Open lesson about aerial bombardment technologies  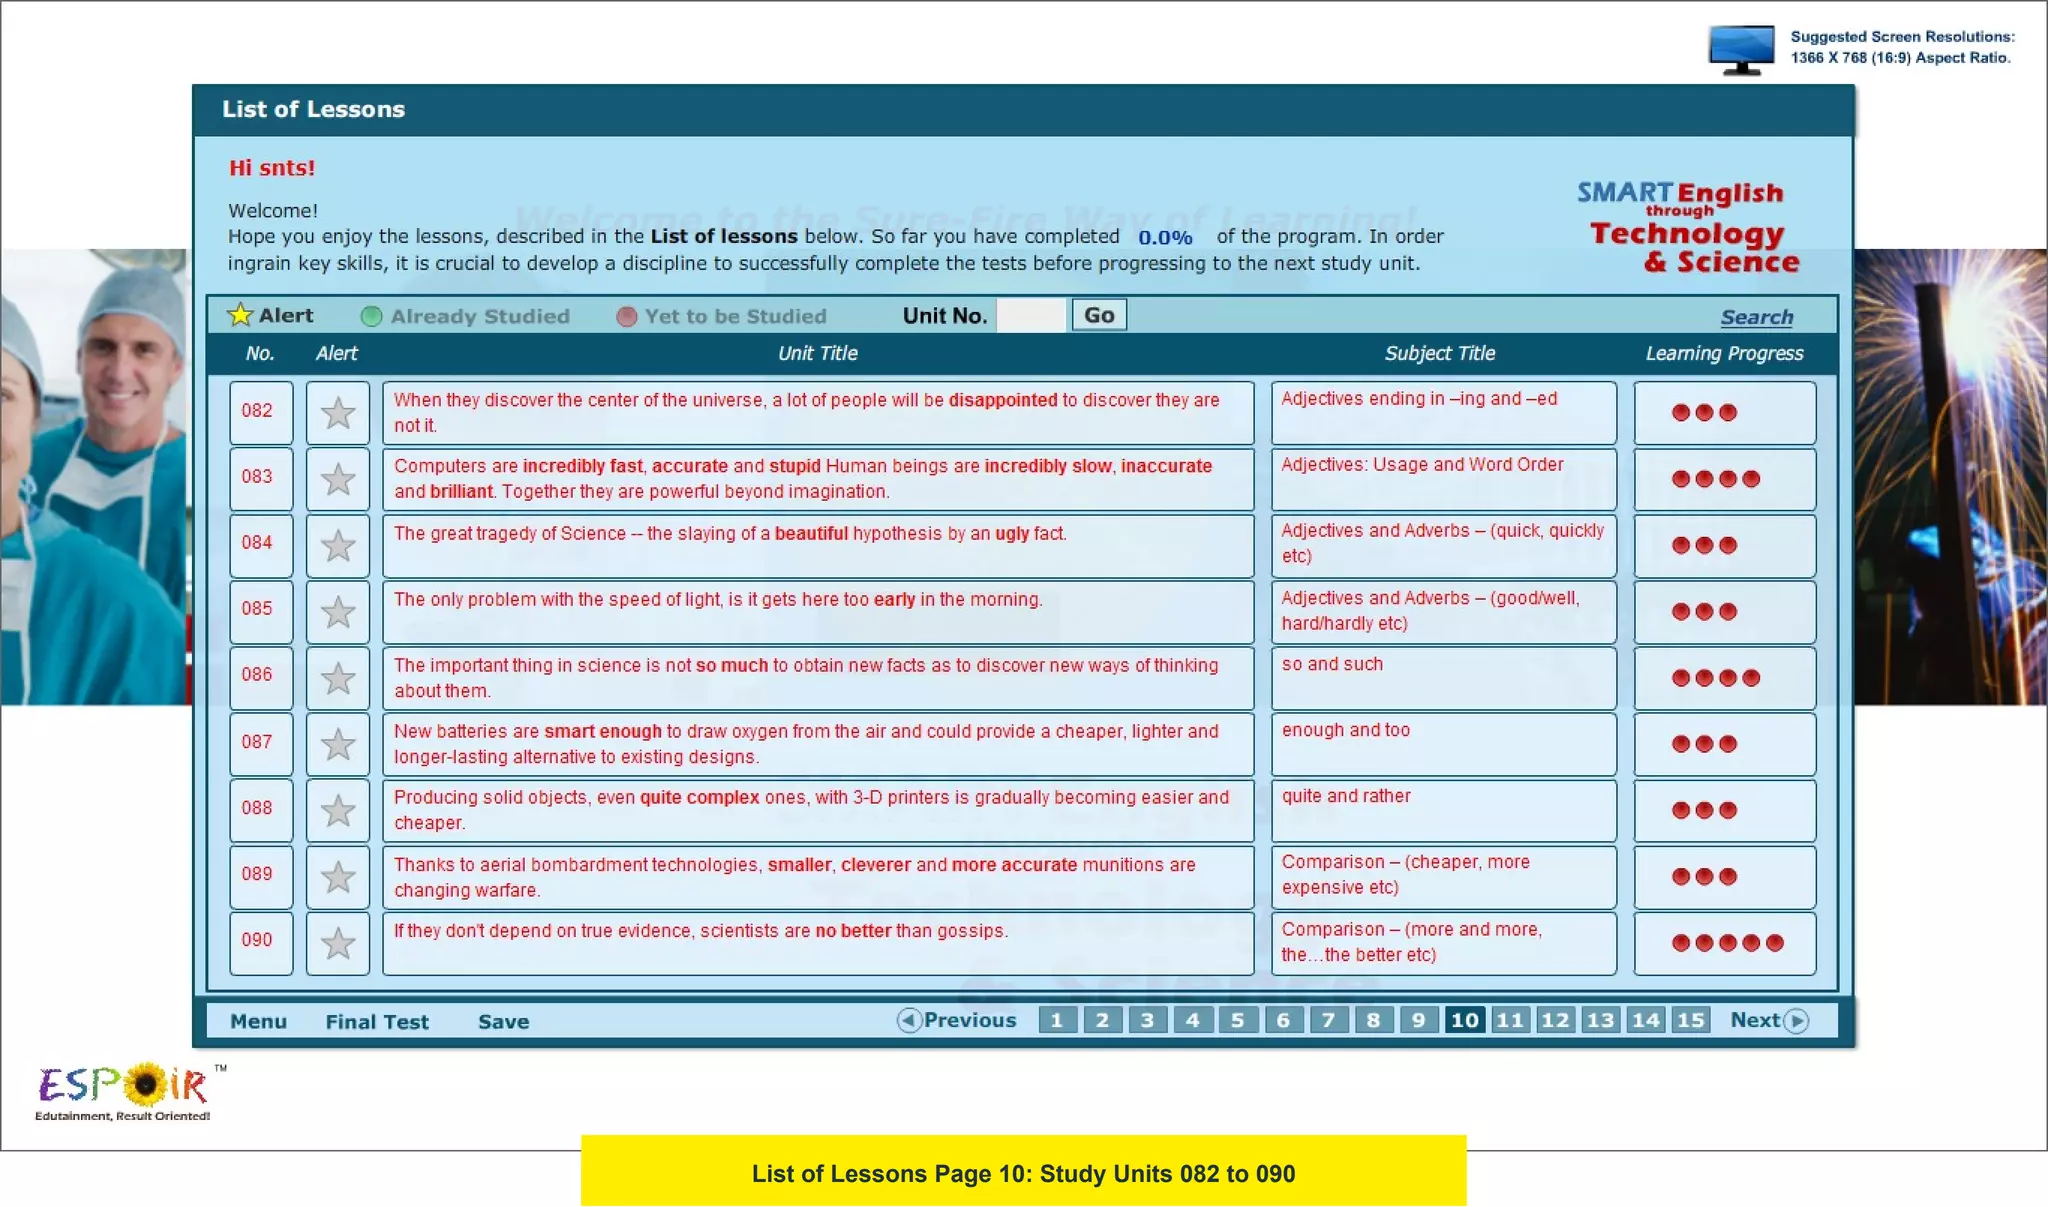pyautogui.click(x=818, y=877)
